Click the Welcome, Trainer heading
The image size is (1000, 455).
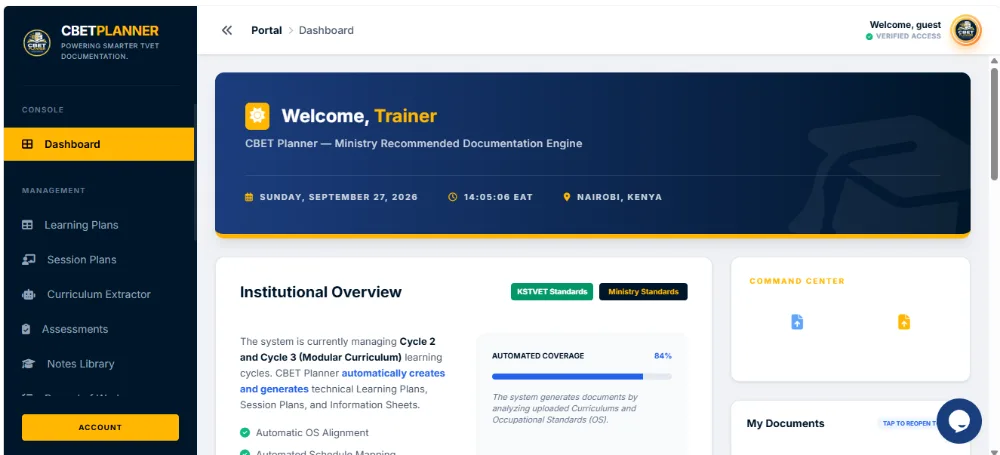click(x=359, y=116)
